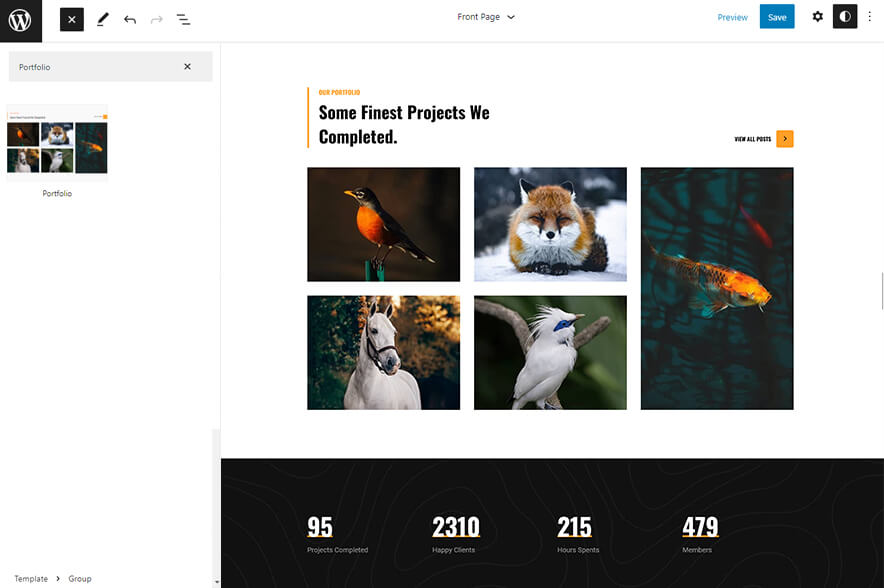This screenshot has height=588, width=884.
Task: Open the Styles panel icon
Action: pos(845,16)
